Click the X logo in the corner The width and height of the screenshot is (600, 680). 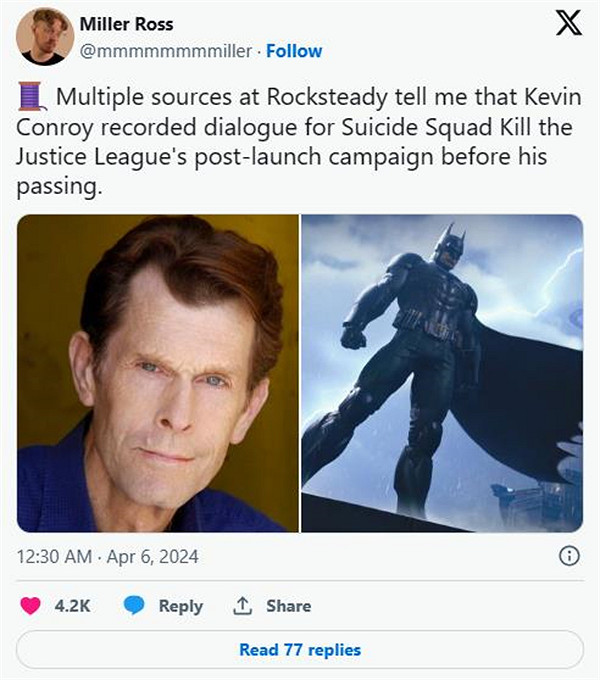coord(568,26)
